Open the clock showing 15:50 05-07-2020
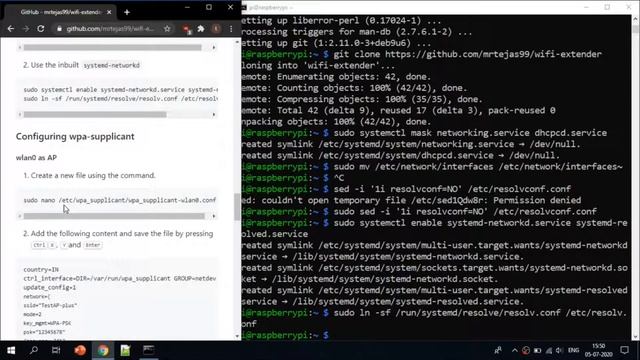640x360 pixels. point(598,350)
